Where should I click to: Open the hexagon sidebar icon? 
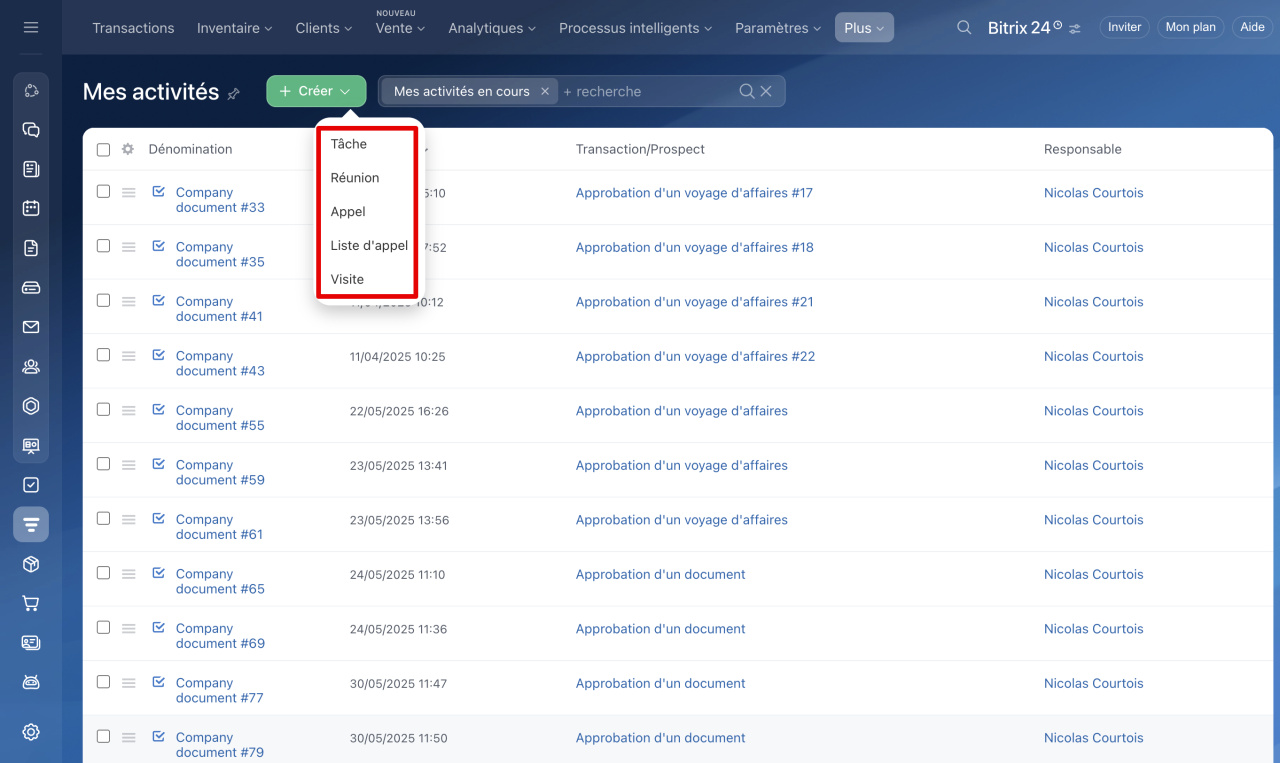point(31,406)
